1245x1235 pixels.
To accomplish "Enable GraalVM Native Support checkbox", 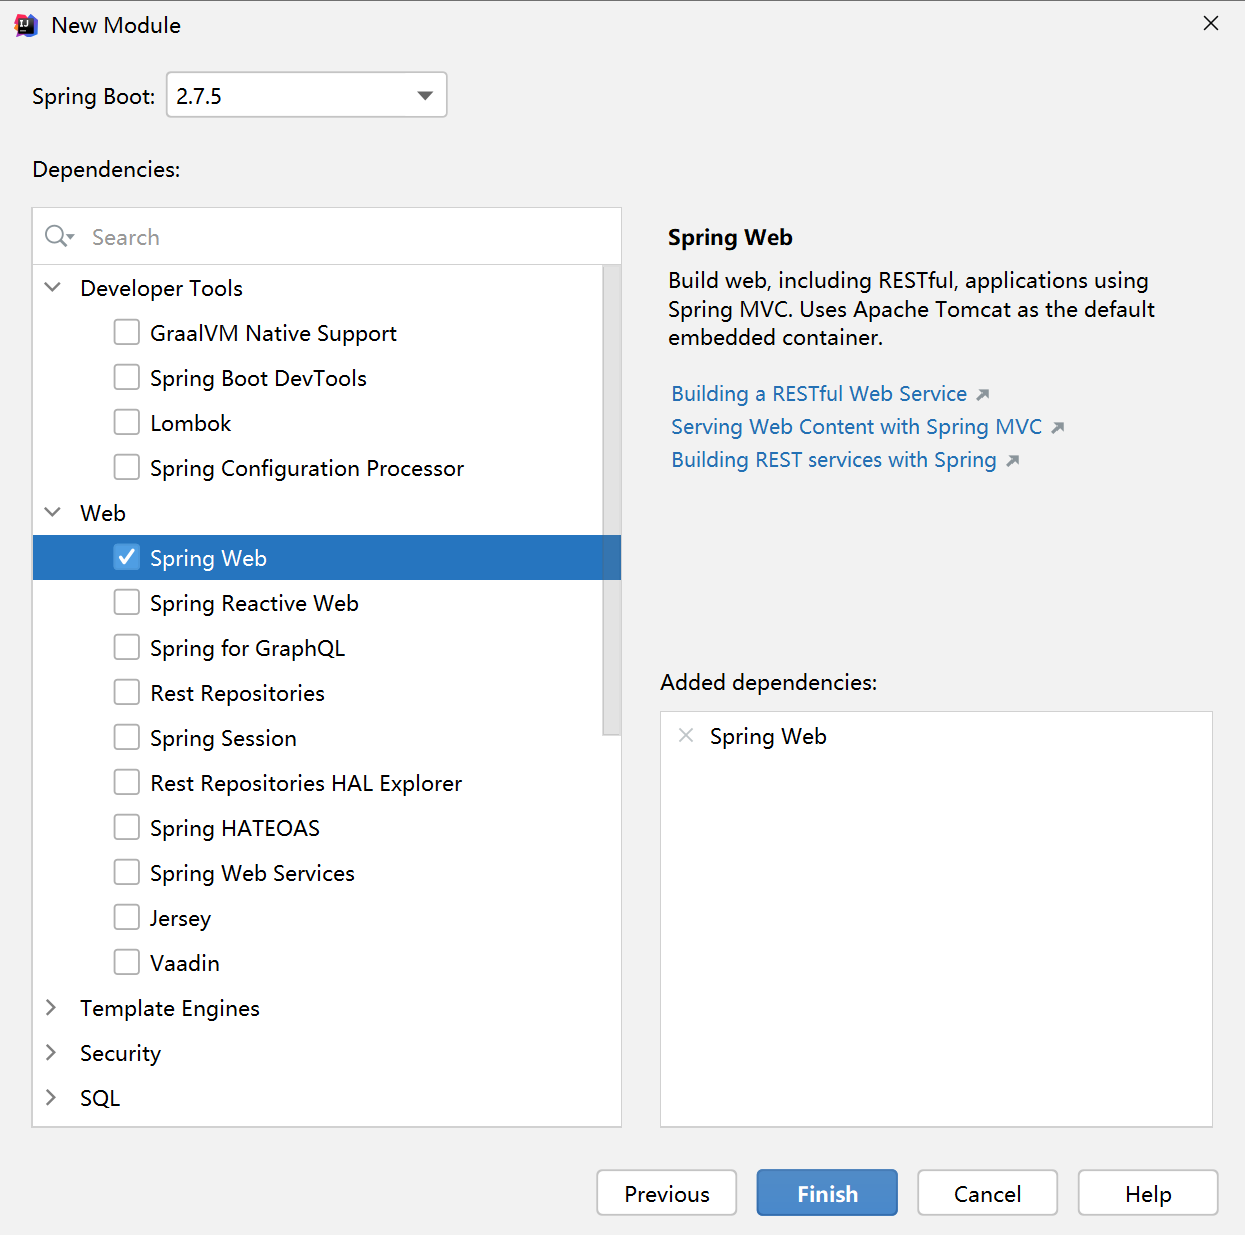I will [127, 332].
